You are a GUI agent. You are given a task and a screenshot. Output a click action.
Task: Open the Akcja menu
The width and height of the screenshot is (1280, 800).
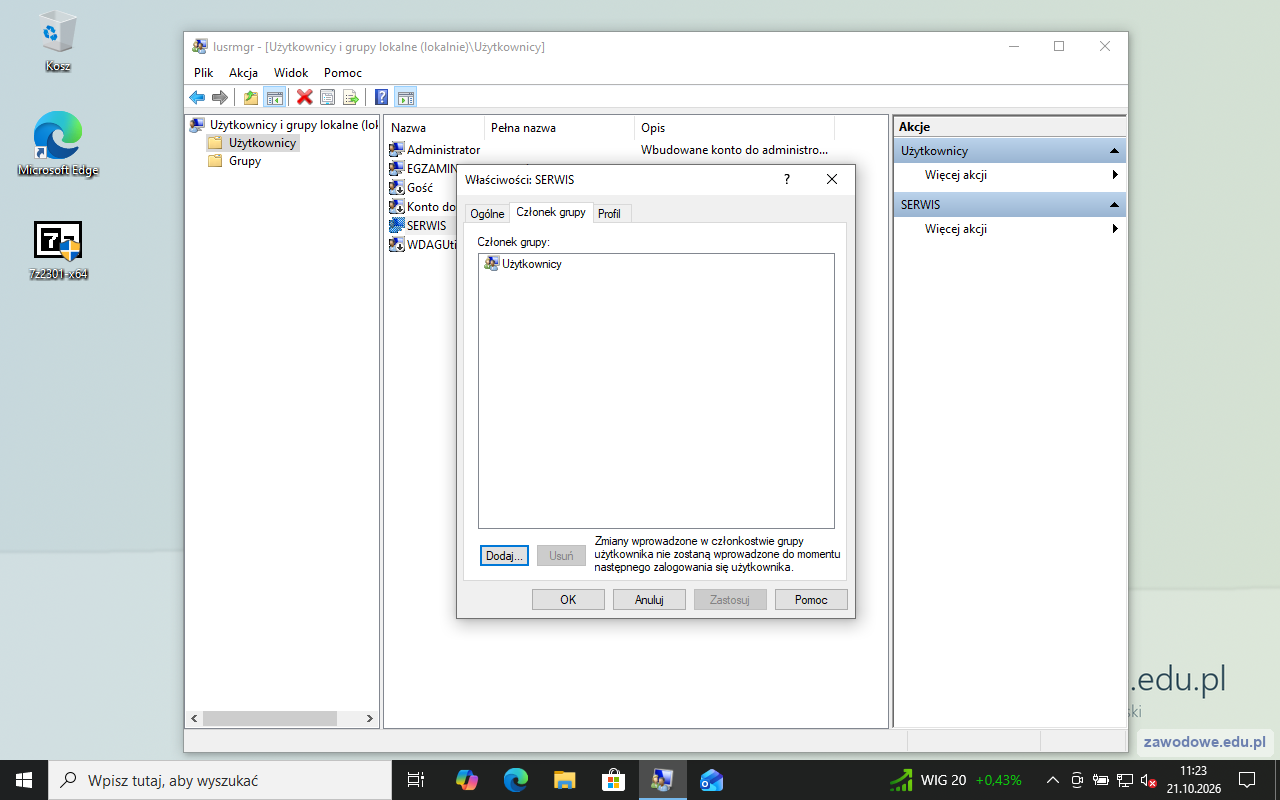click(243, 73)
